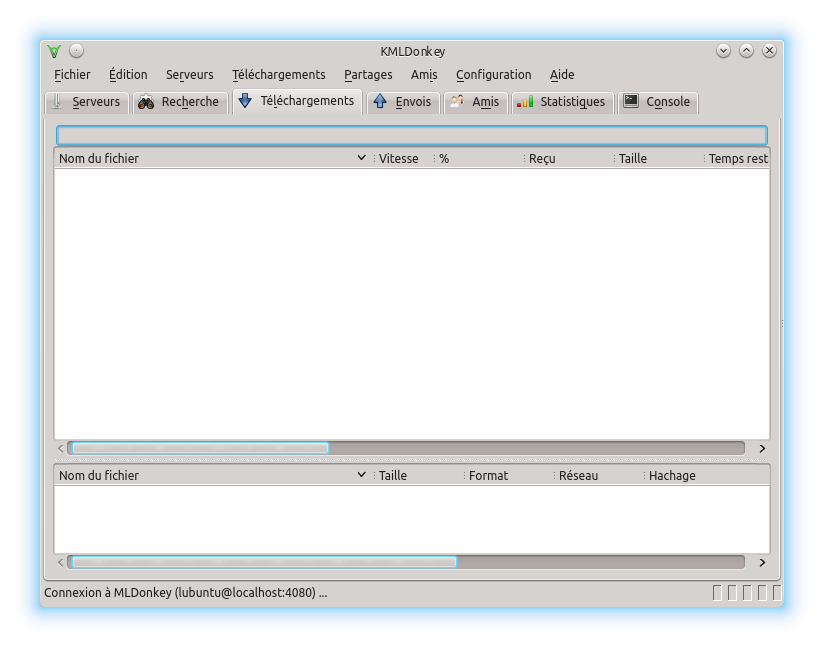Switch to the Statistiques tab
The image size is (824, 647).
click(562, 102)
